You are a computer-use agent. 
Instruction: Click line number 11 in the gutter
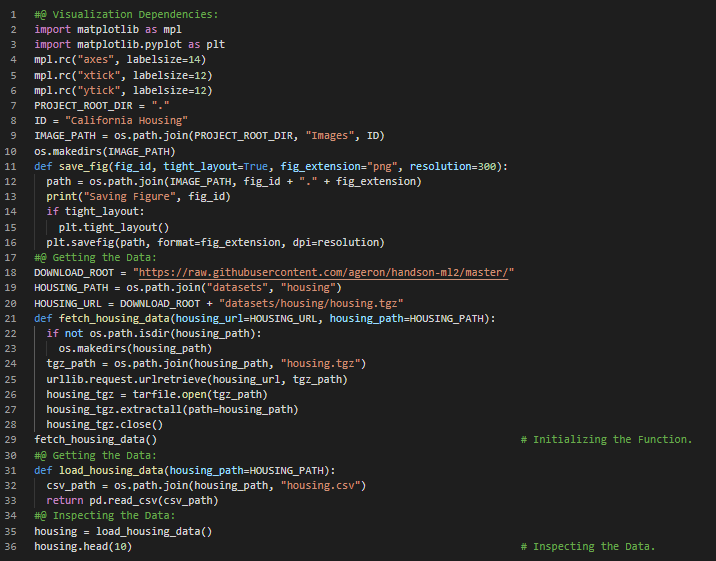(x=11, y=165)
